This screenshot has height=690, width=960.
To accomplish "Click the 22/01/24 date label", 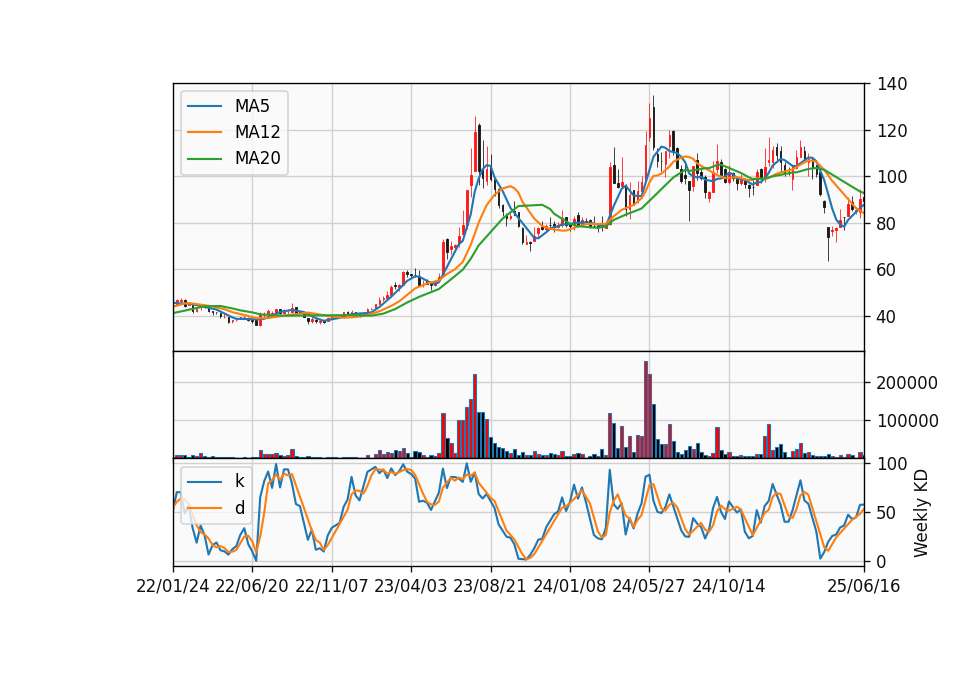I will pos(173,586).
